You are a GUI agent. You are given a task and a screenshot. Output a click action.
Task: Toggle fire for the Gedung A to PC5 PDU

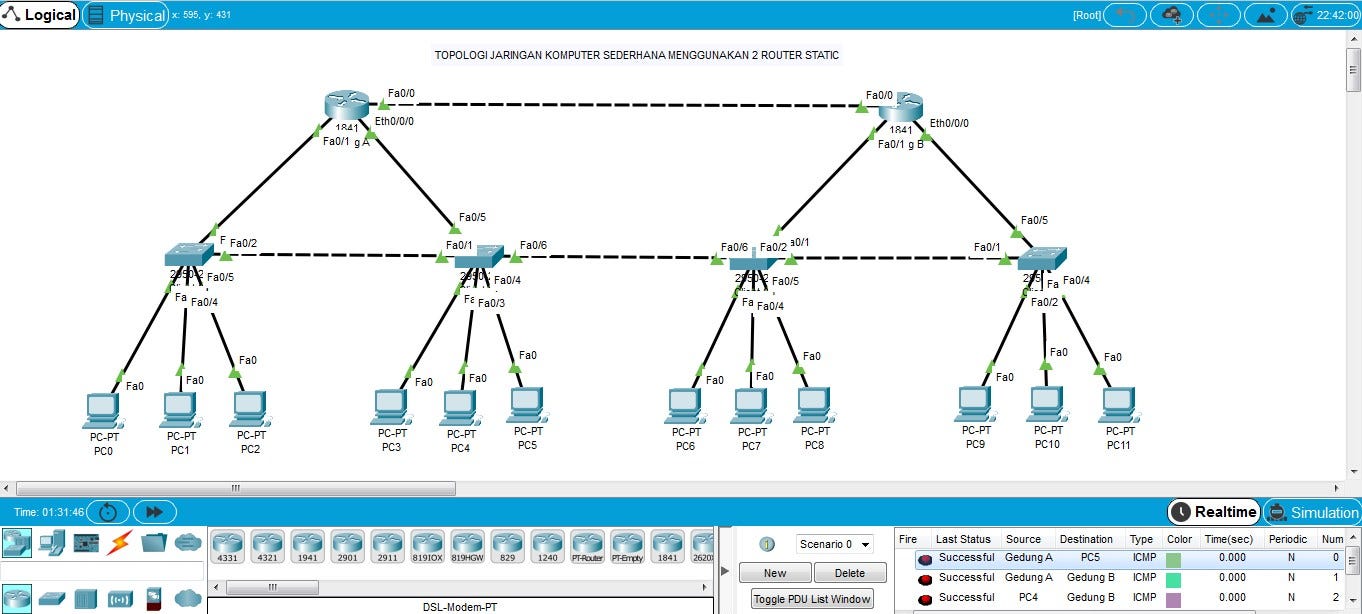[925, 557]
